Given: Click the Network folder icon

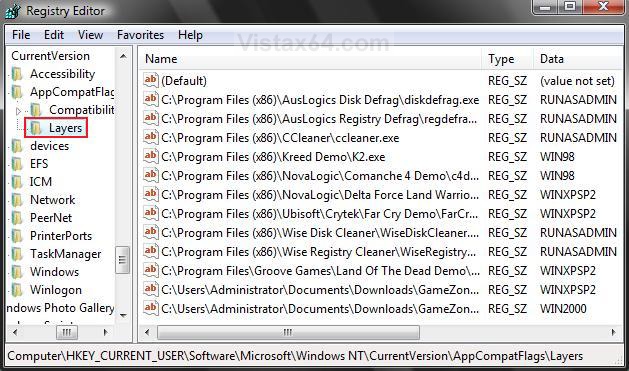Looking at the screenshot, I should [17, 200].
